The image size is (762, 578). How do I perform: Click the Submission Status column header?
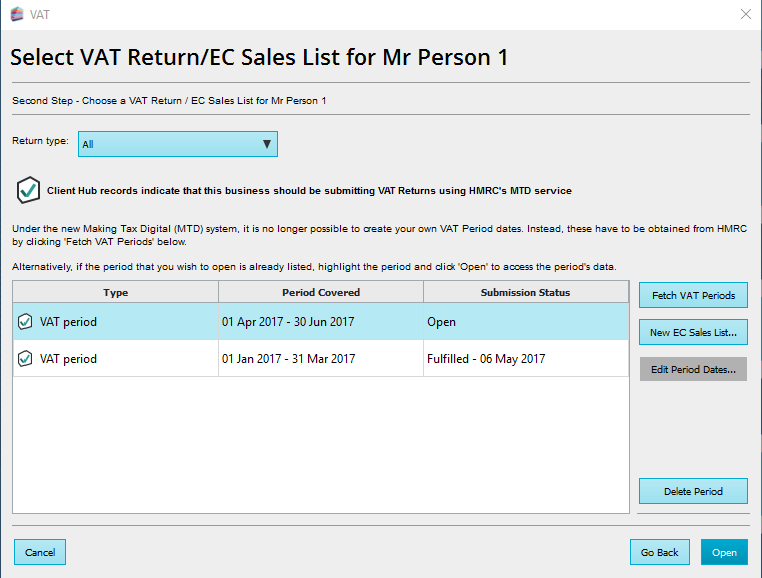525,293
